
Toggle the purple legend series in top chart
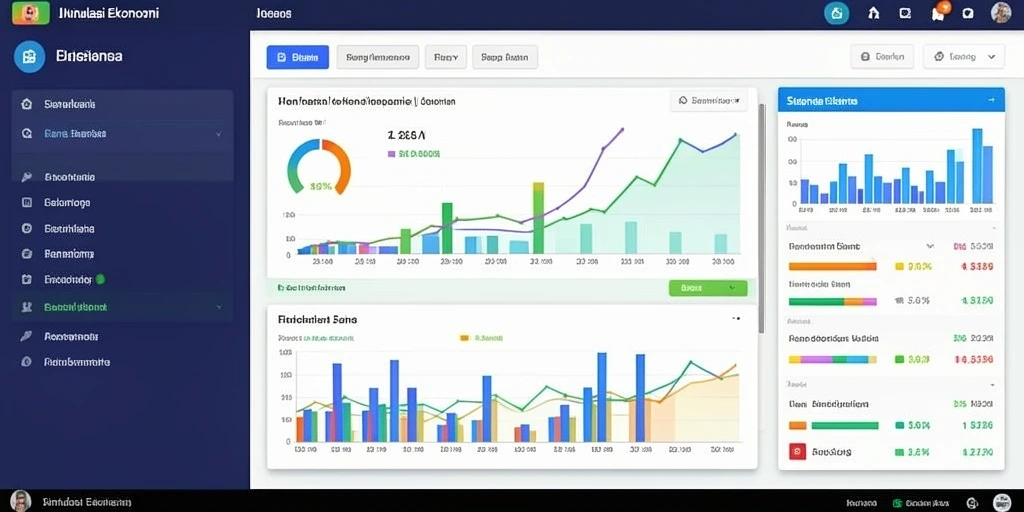pos(391,154)
